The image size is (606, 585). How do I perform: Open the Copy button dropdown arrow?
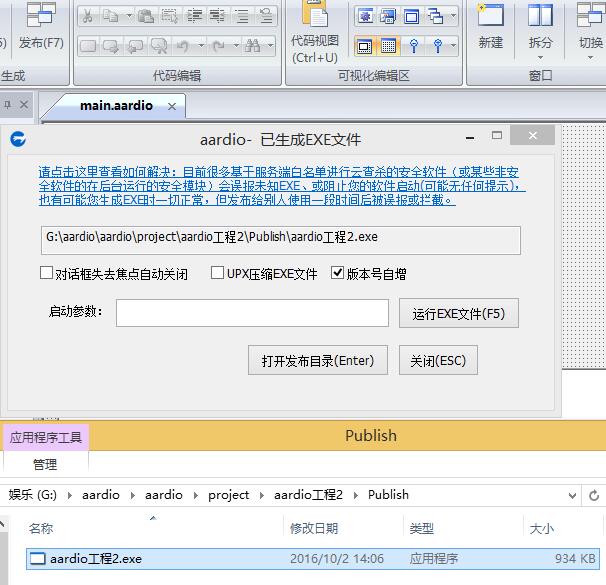tap(129, 16)
